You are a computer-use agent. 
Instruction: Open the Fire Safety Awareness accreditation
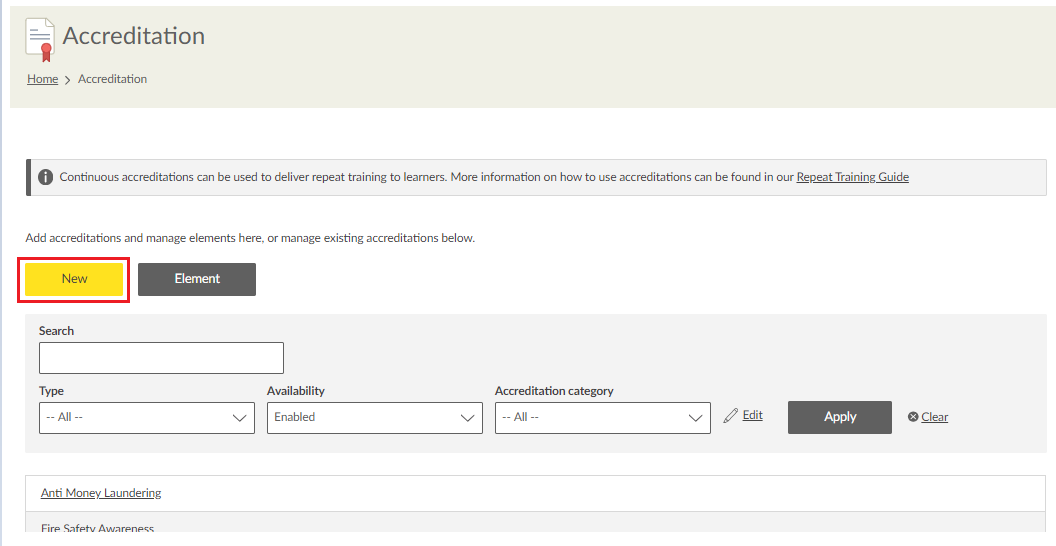tap(98, 529)
